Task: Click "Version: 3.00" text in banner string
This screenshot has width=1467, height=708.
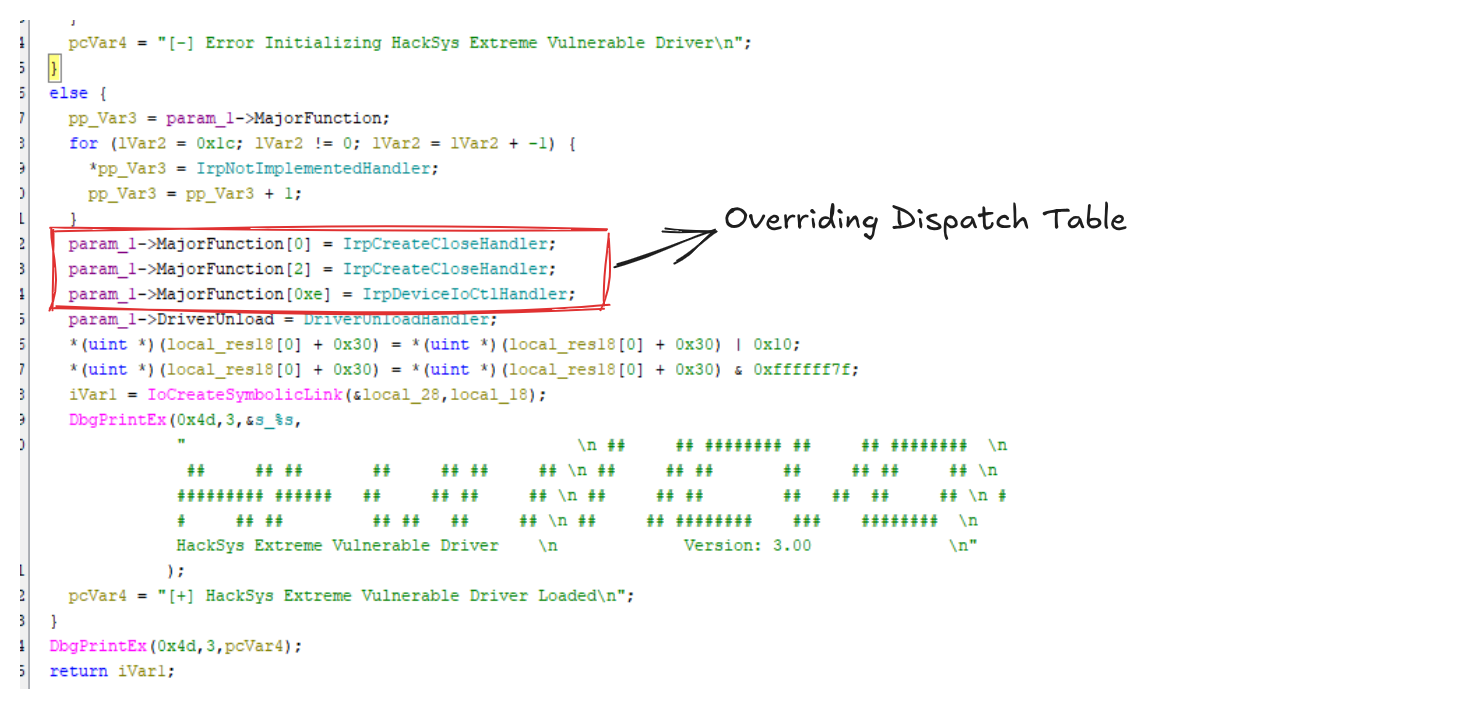Action: pos(747,545)
